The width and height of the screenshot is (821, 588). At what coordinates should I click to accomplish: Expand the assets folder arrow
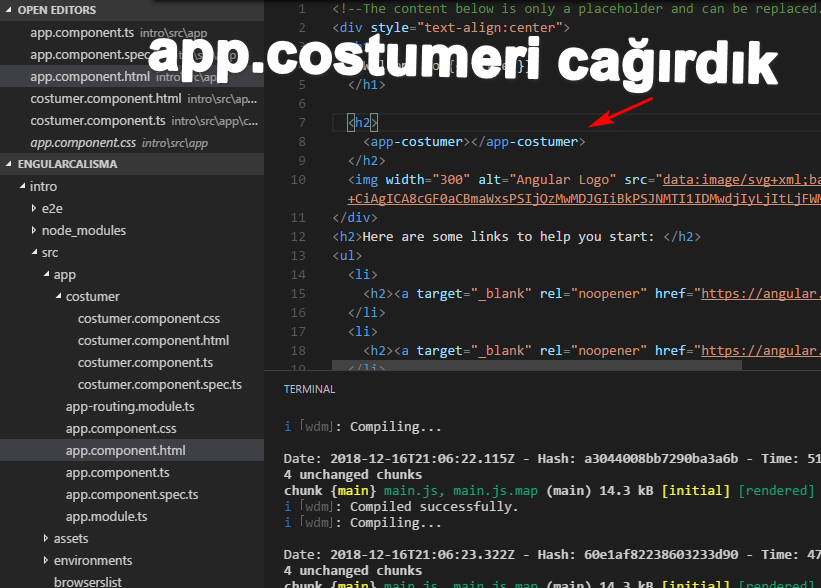coord(46,538)
